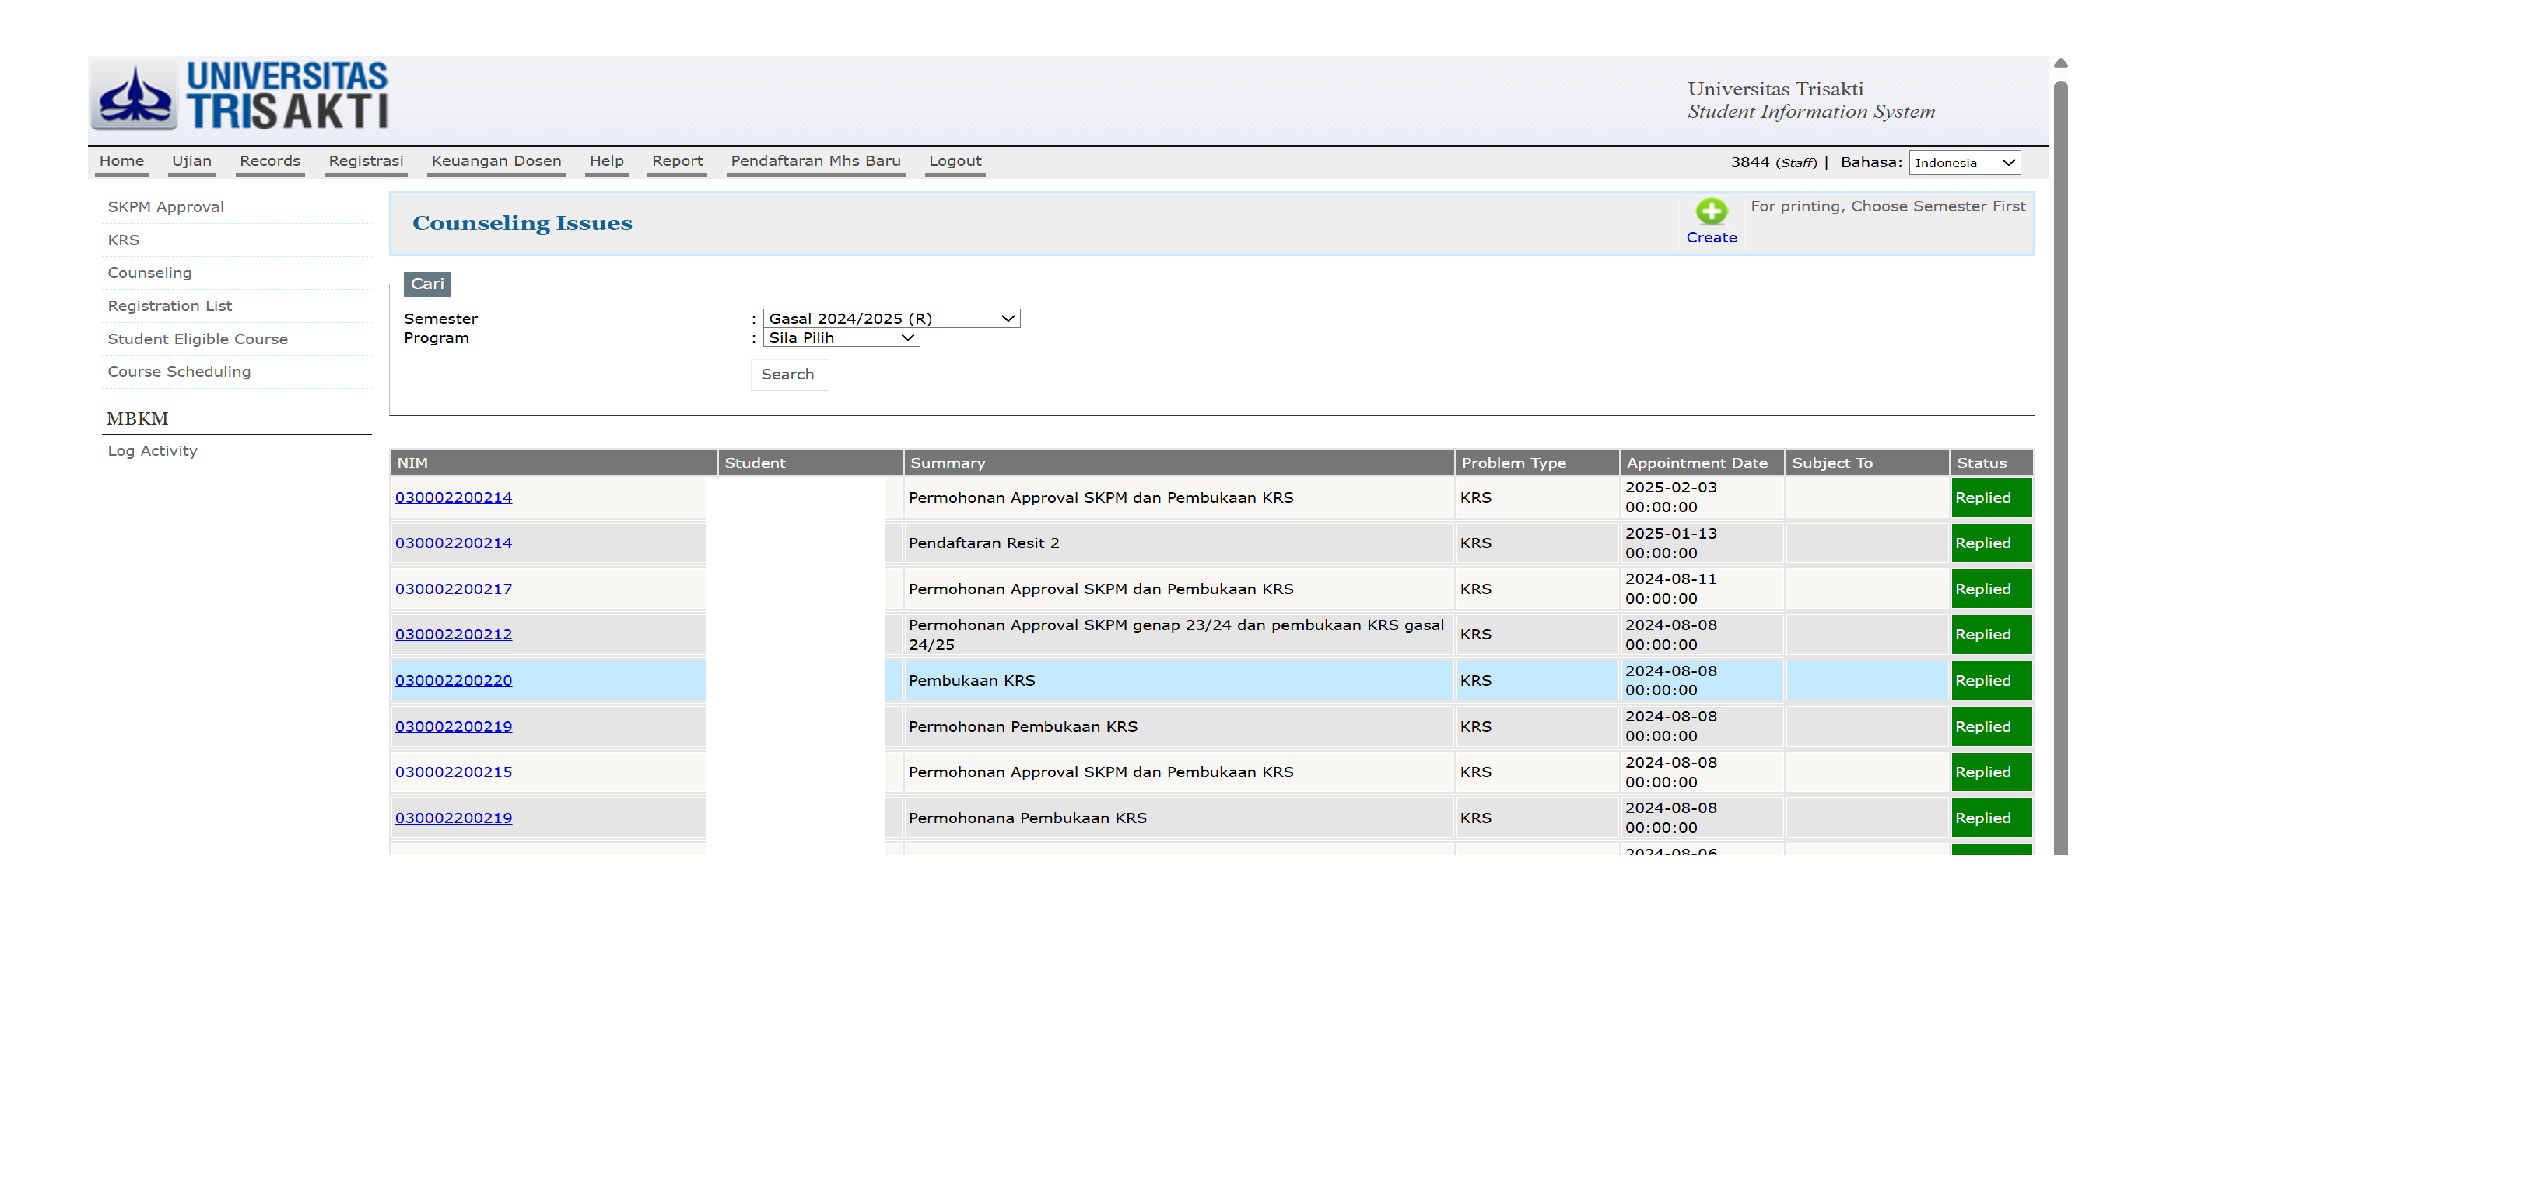Open NIM 030002200214 for Pendaftaran Resit 2
The width and height of the screenshot is (2545, 1179).
pyautogui.click(x=454, y=543)
